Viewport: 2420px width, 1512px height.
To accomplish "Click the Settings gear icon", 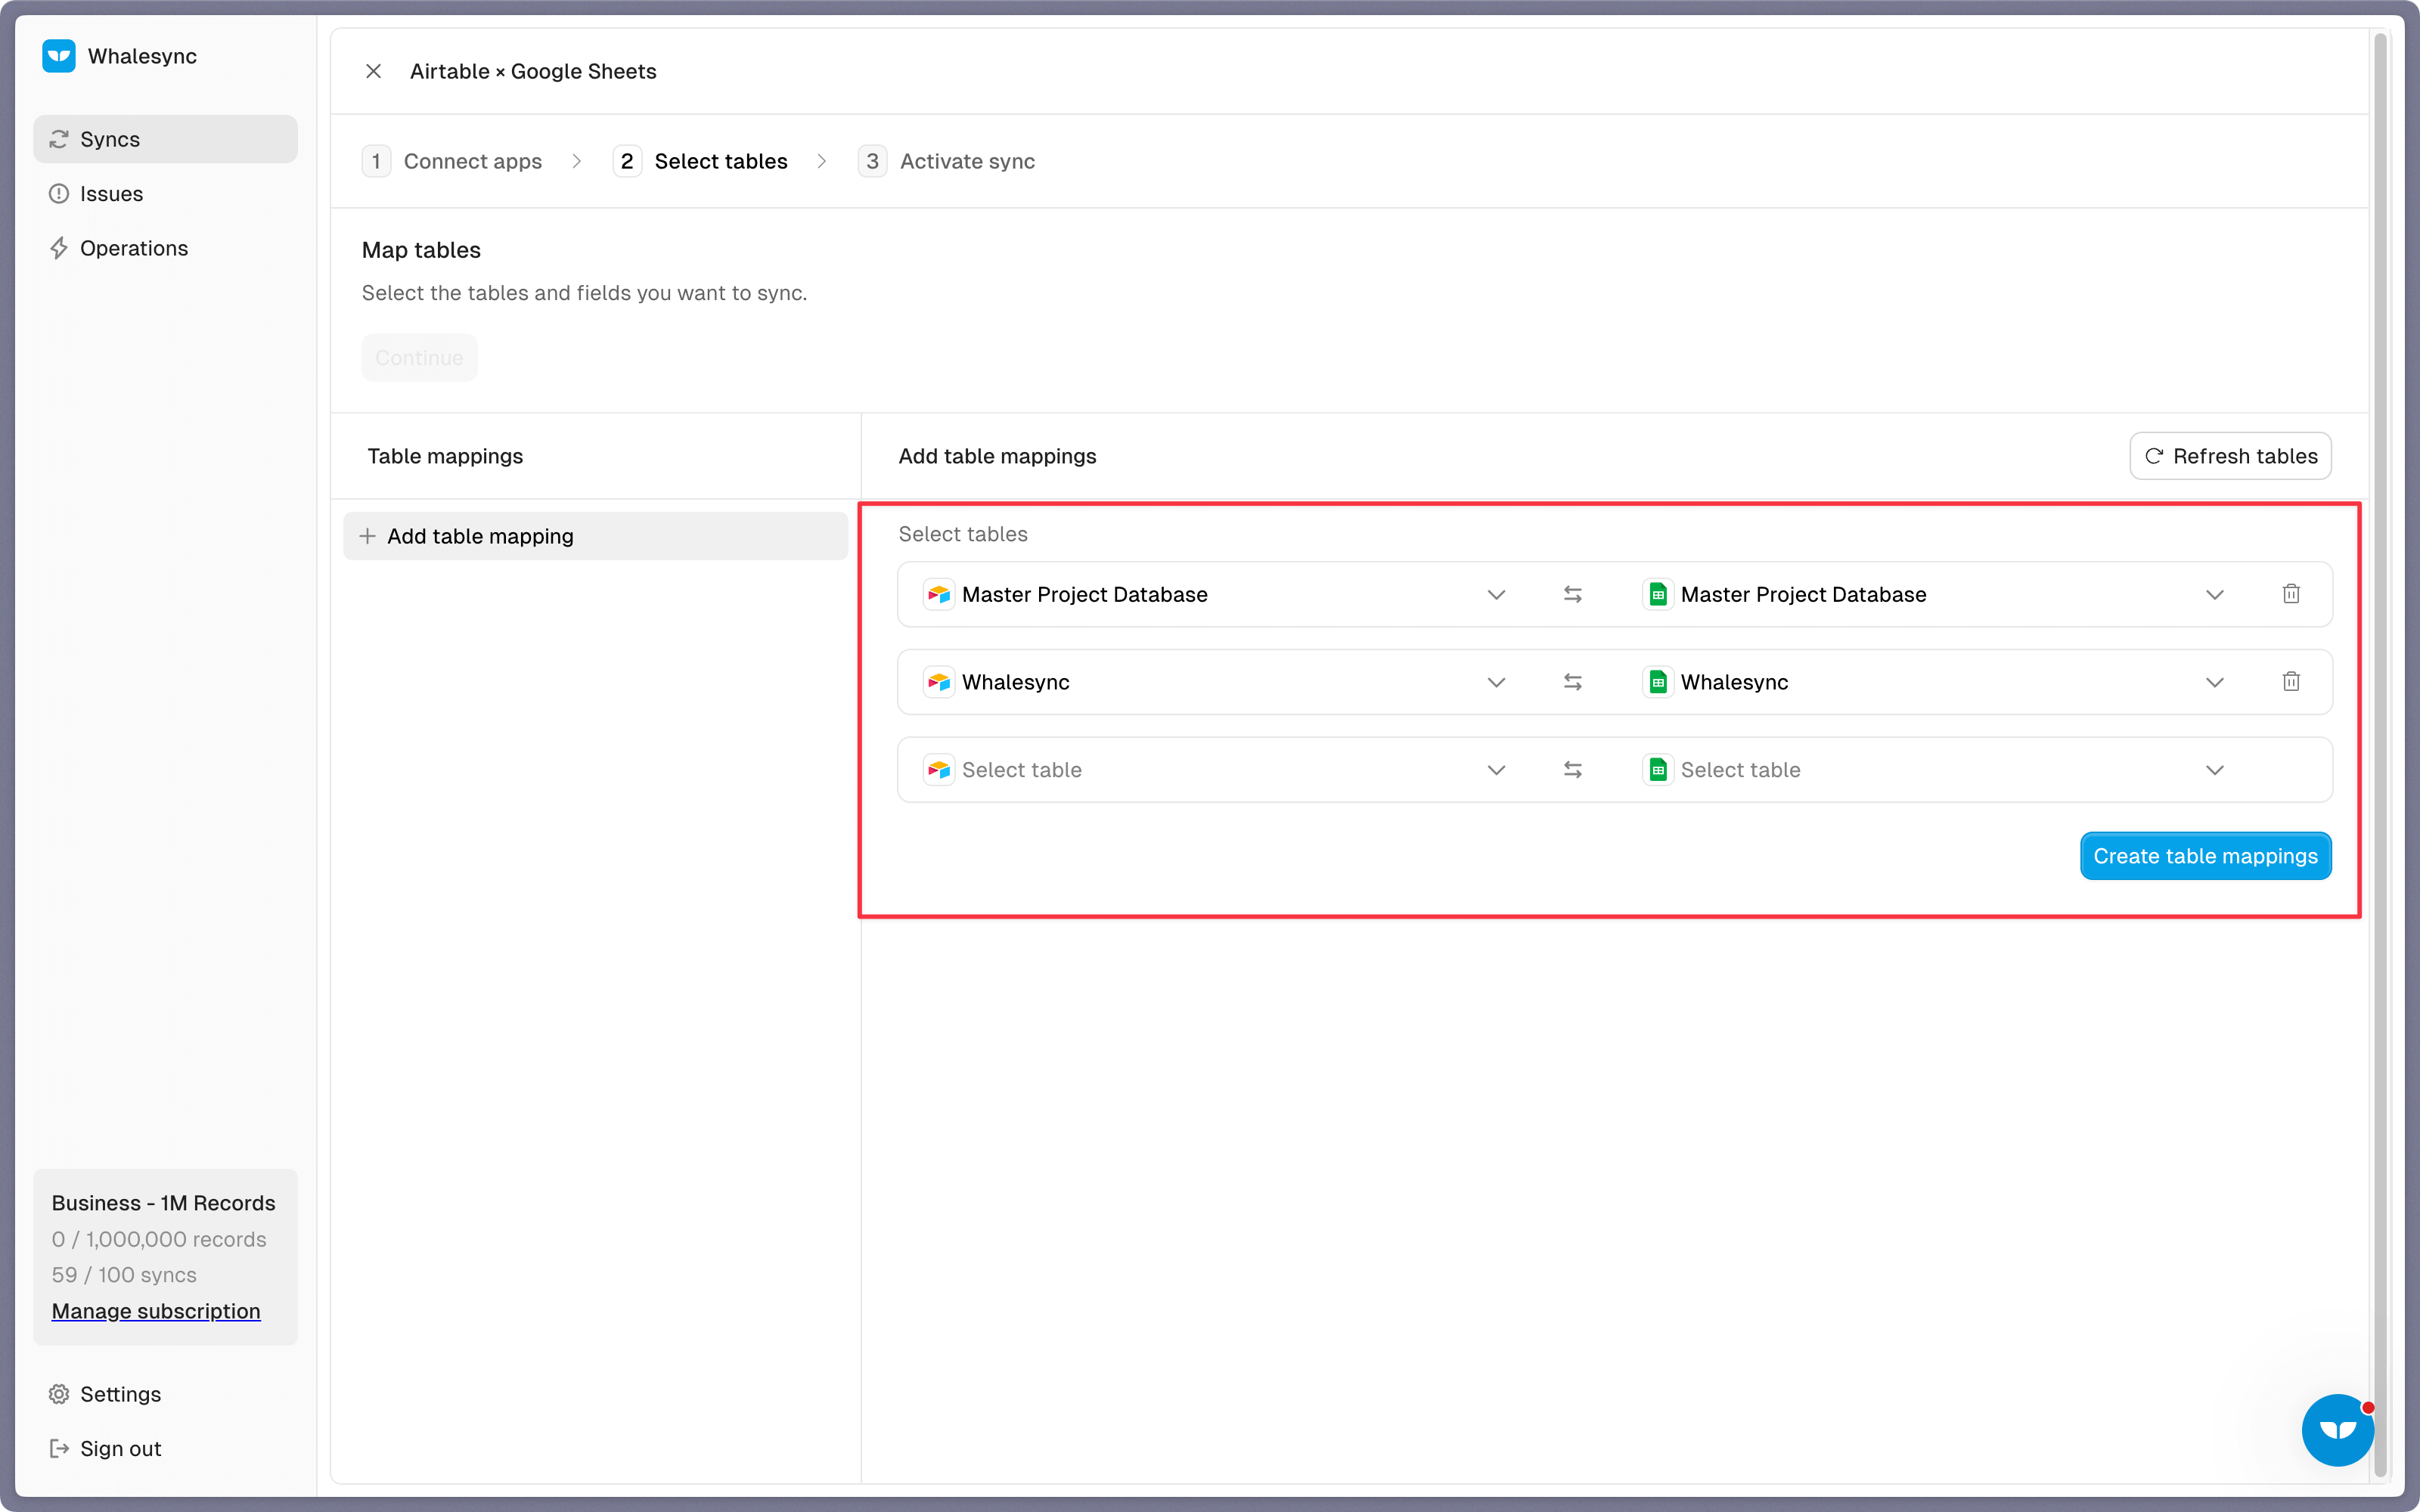I will (59, 1394).
